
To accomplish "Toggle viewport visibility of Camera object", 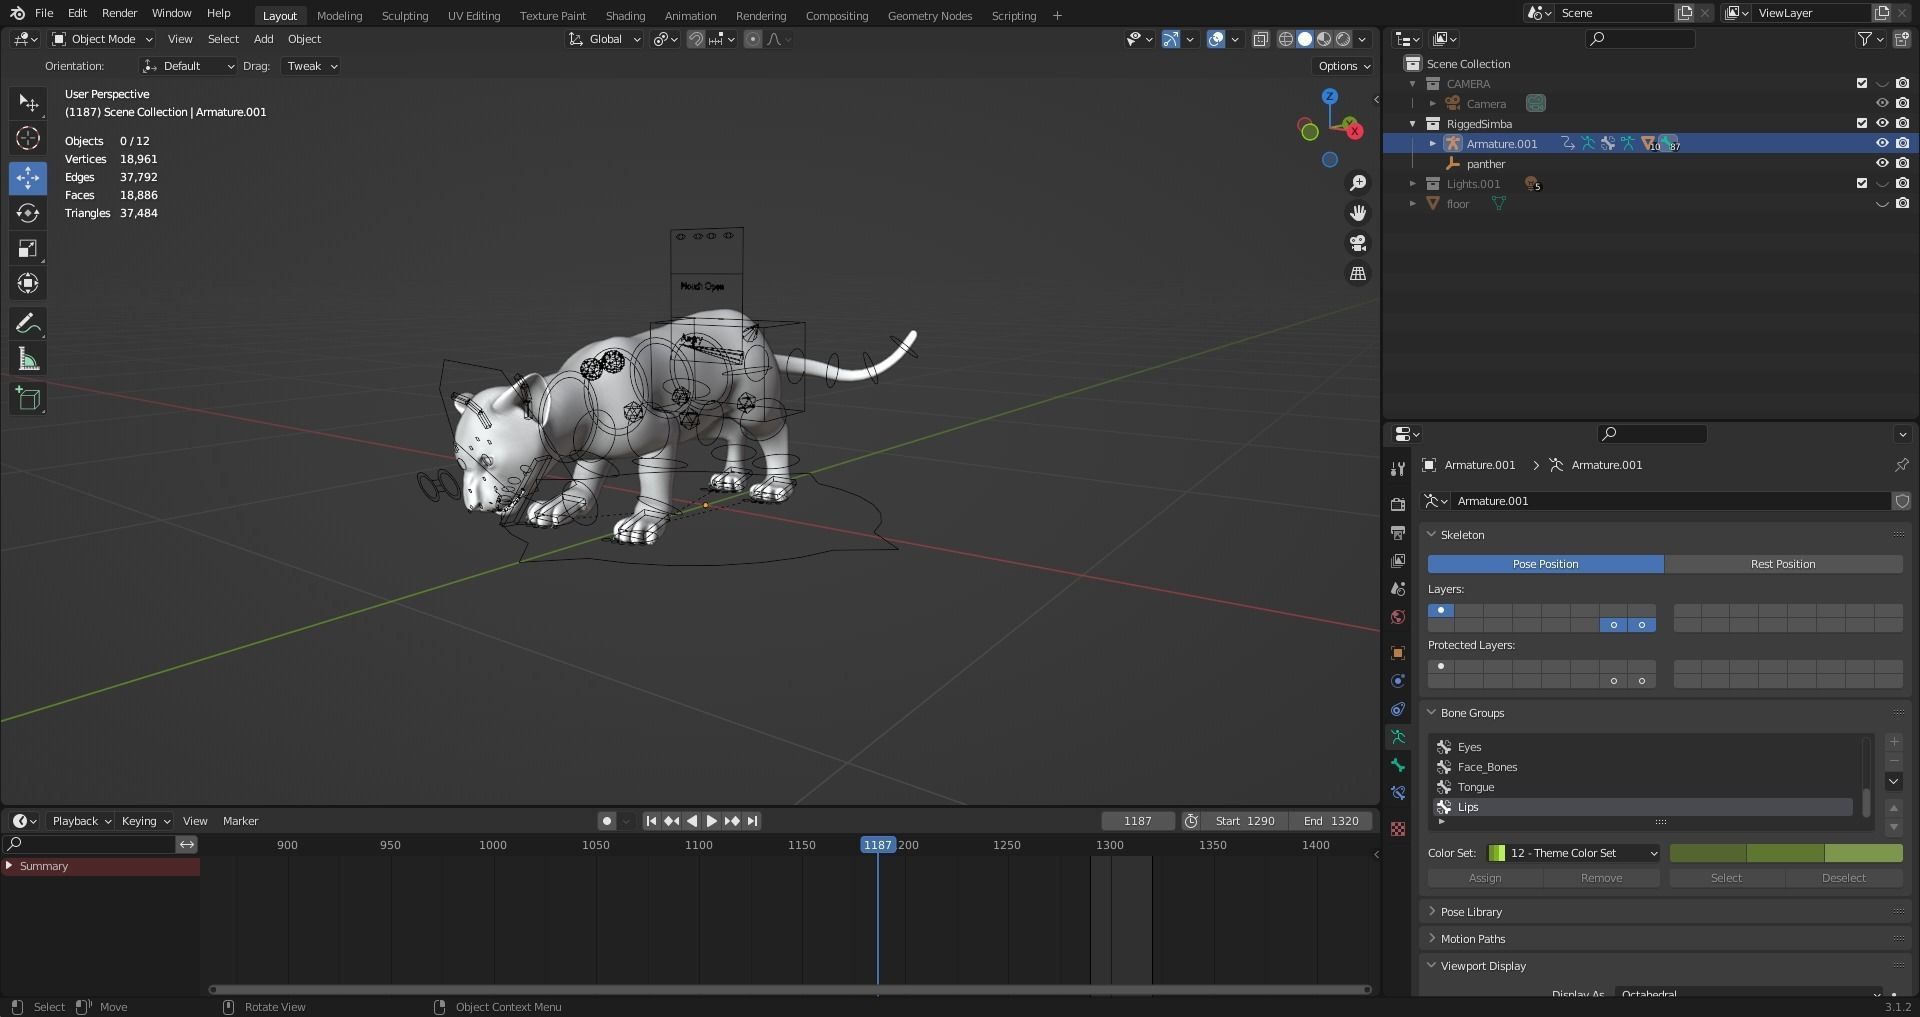I will point(1882,103).
